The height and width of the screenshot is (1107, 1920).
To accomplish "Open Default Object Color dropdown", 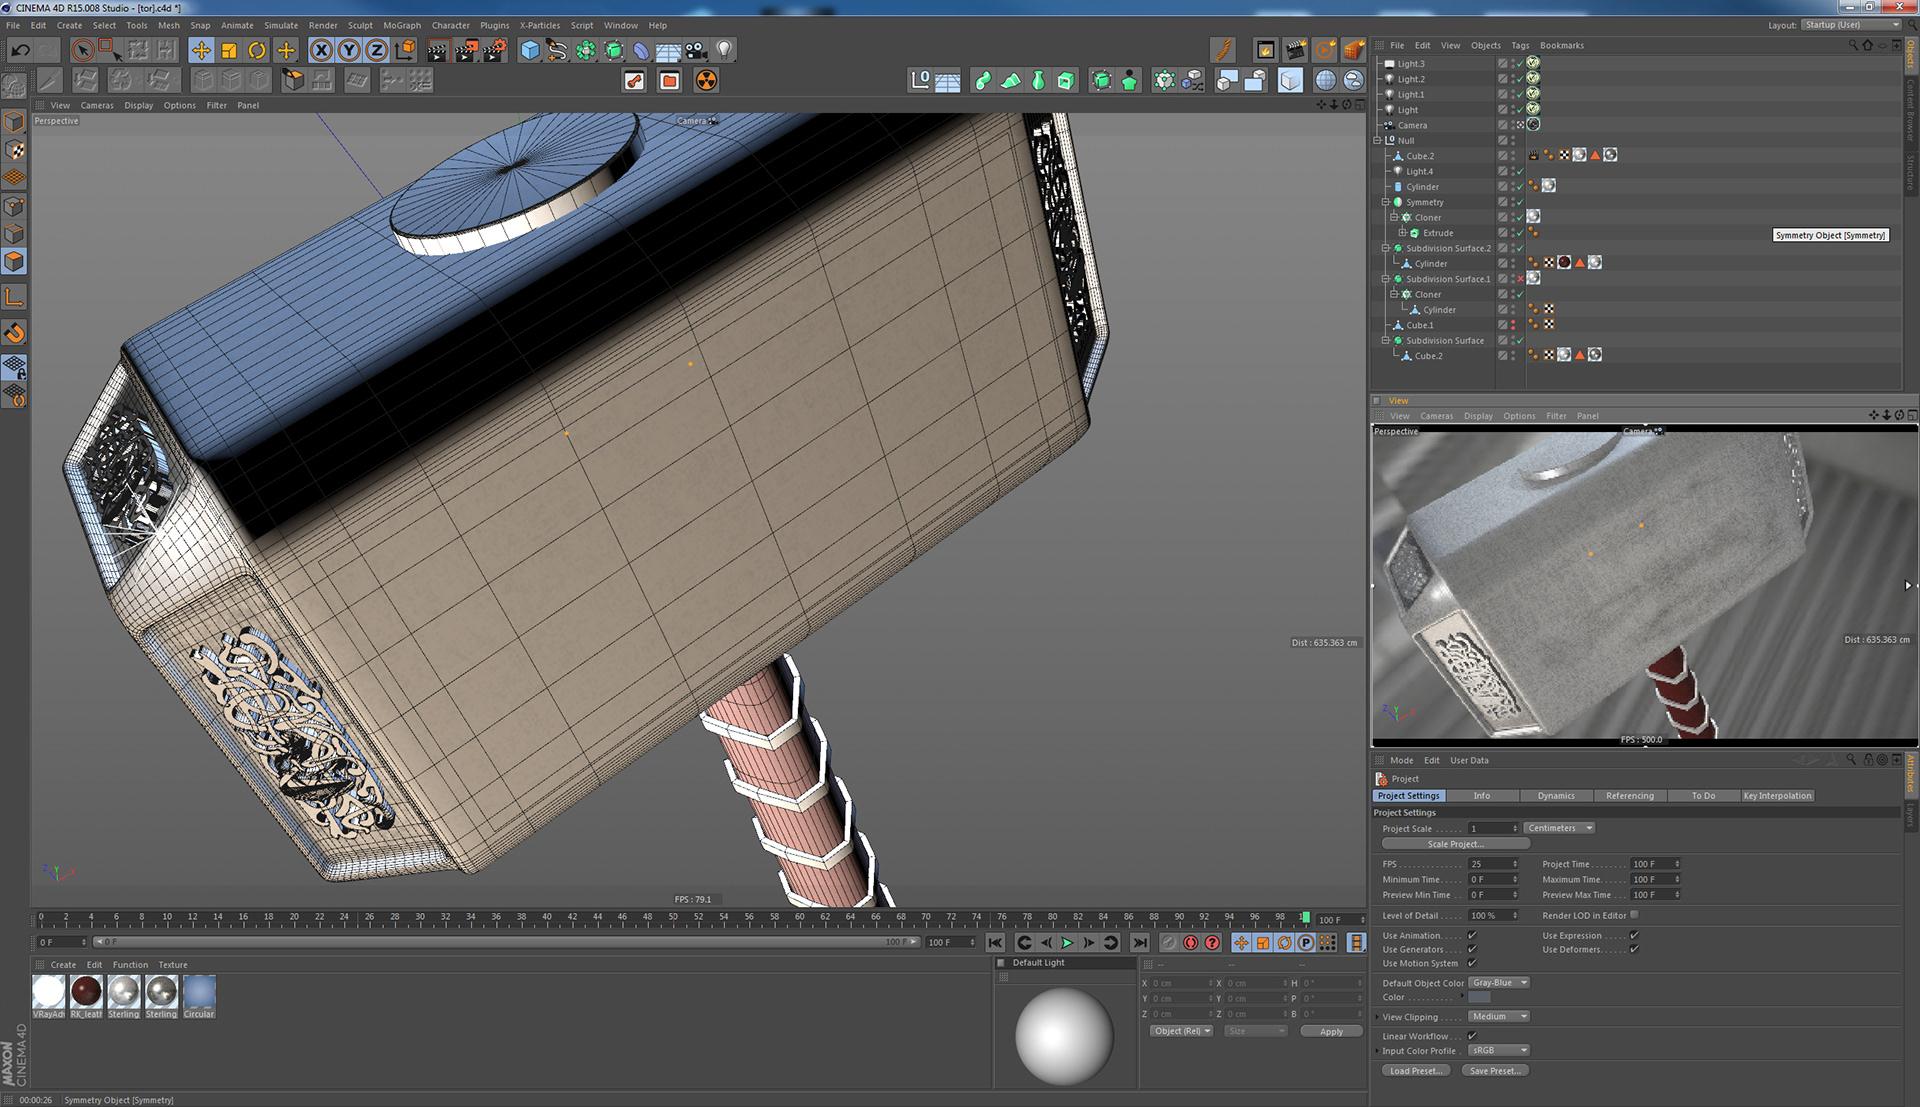I will point(1499,983).
